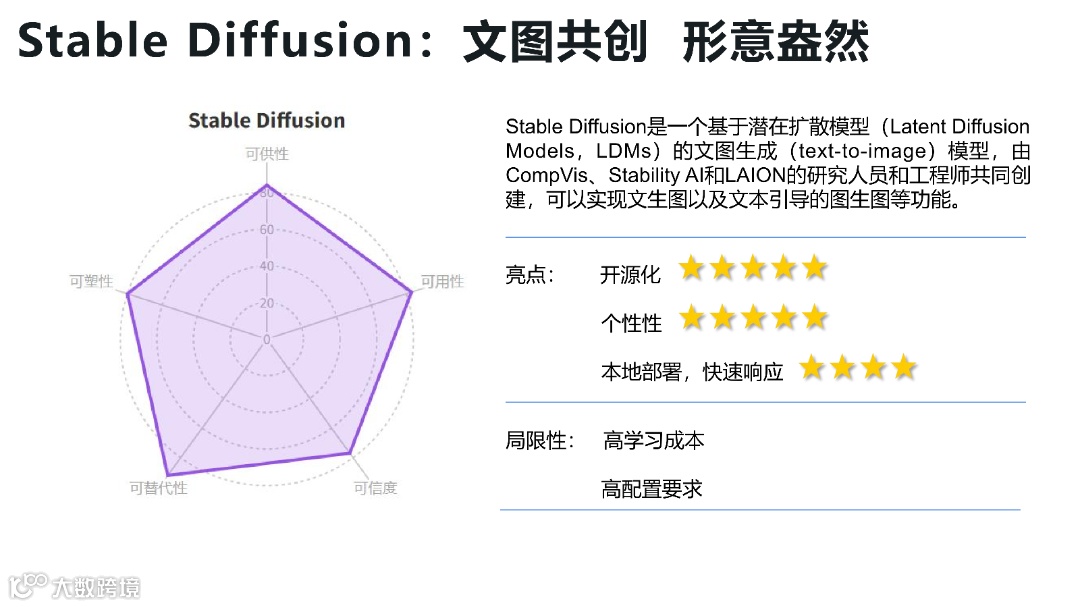Click the last star beside 个性性

(x=815, y=318)
